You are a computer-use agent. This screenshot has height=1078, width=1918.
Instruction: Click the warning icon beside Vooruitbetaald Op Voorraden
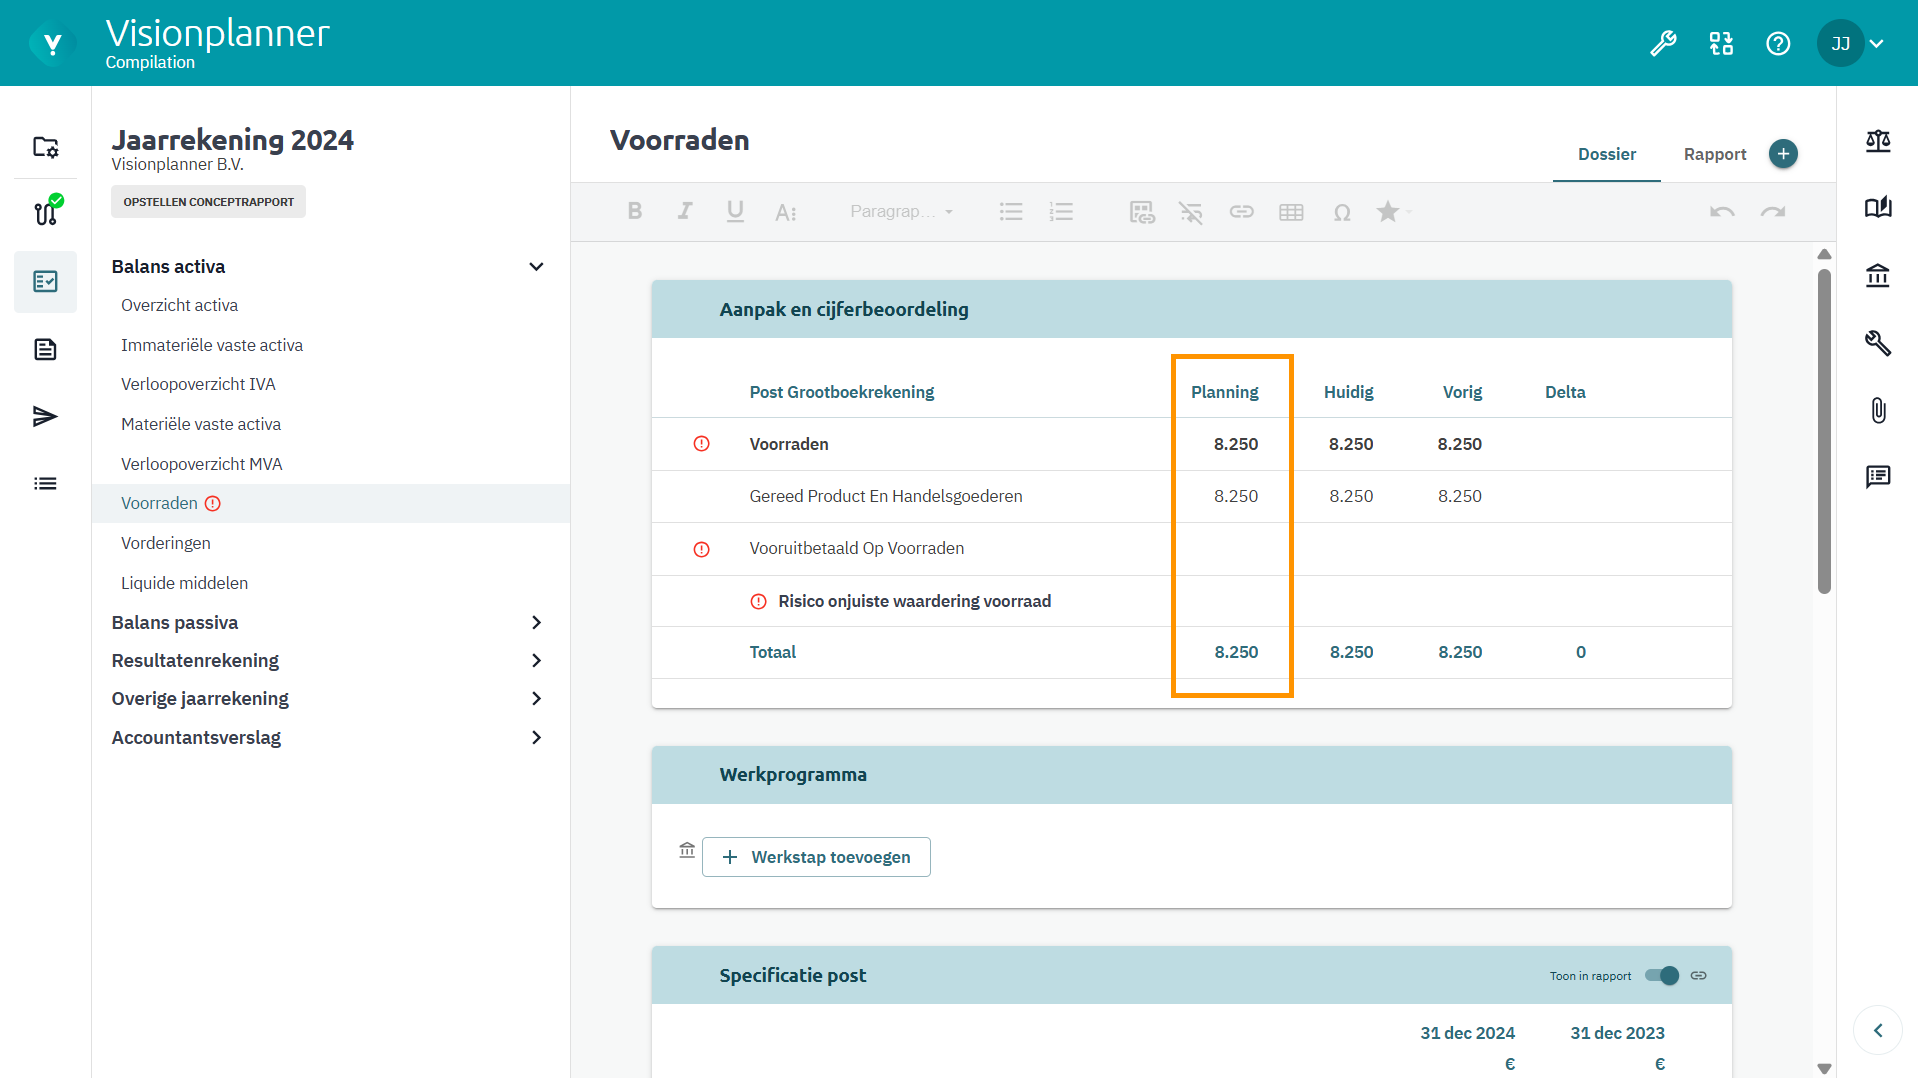tap(701, 550)
